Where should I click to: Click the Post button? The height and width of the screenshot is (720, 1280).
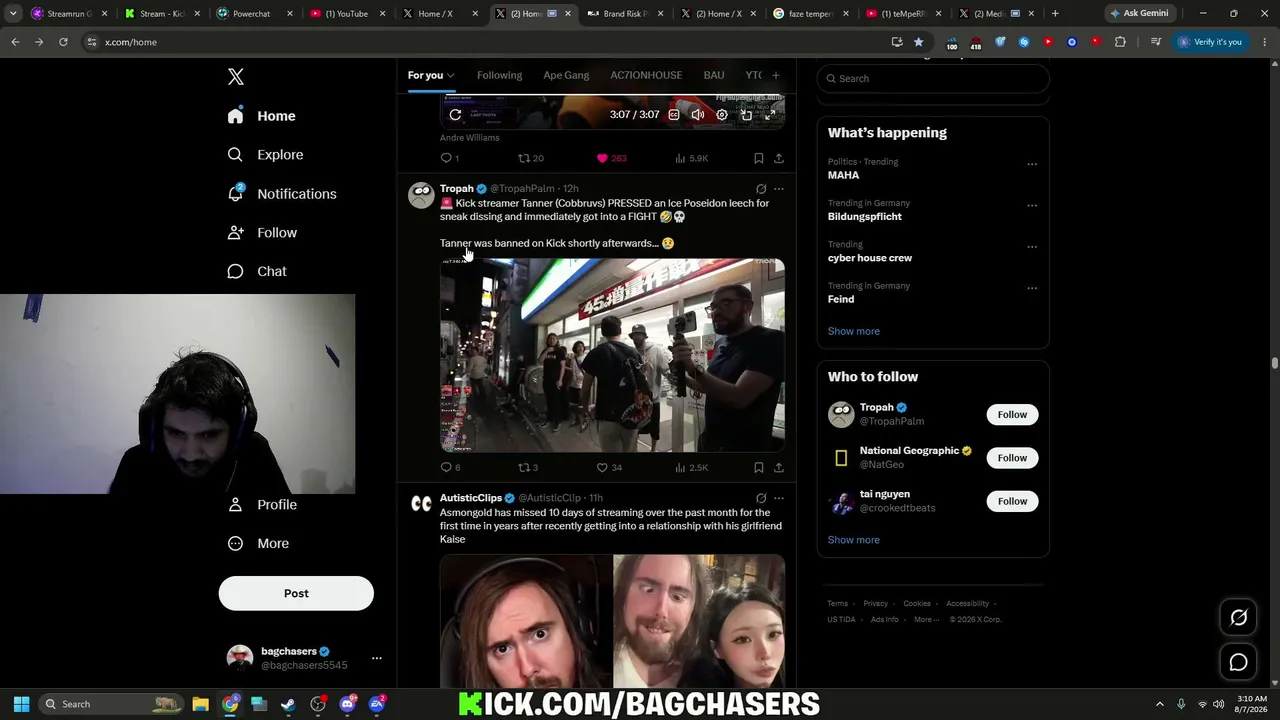(x=296, y=593)
